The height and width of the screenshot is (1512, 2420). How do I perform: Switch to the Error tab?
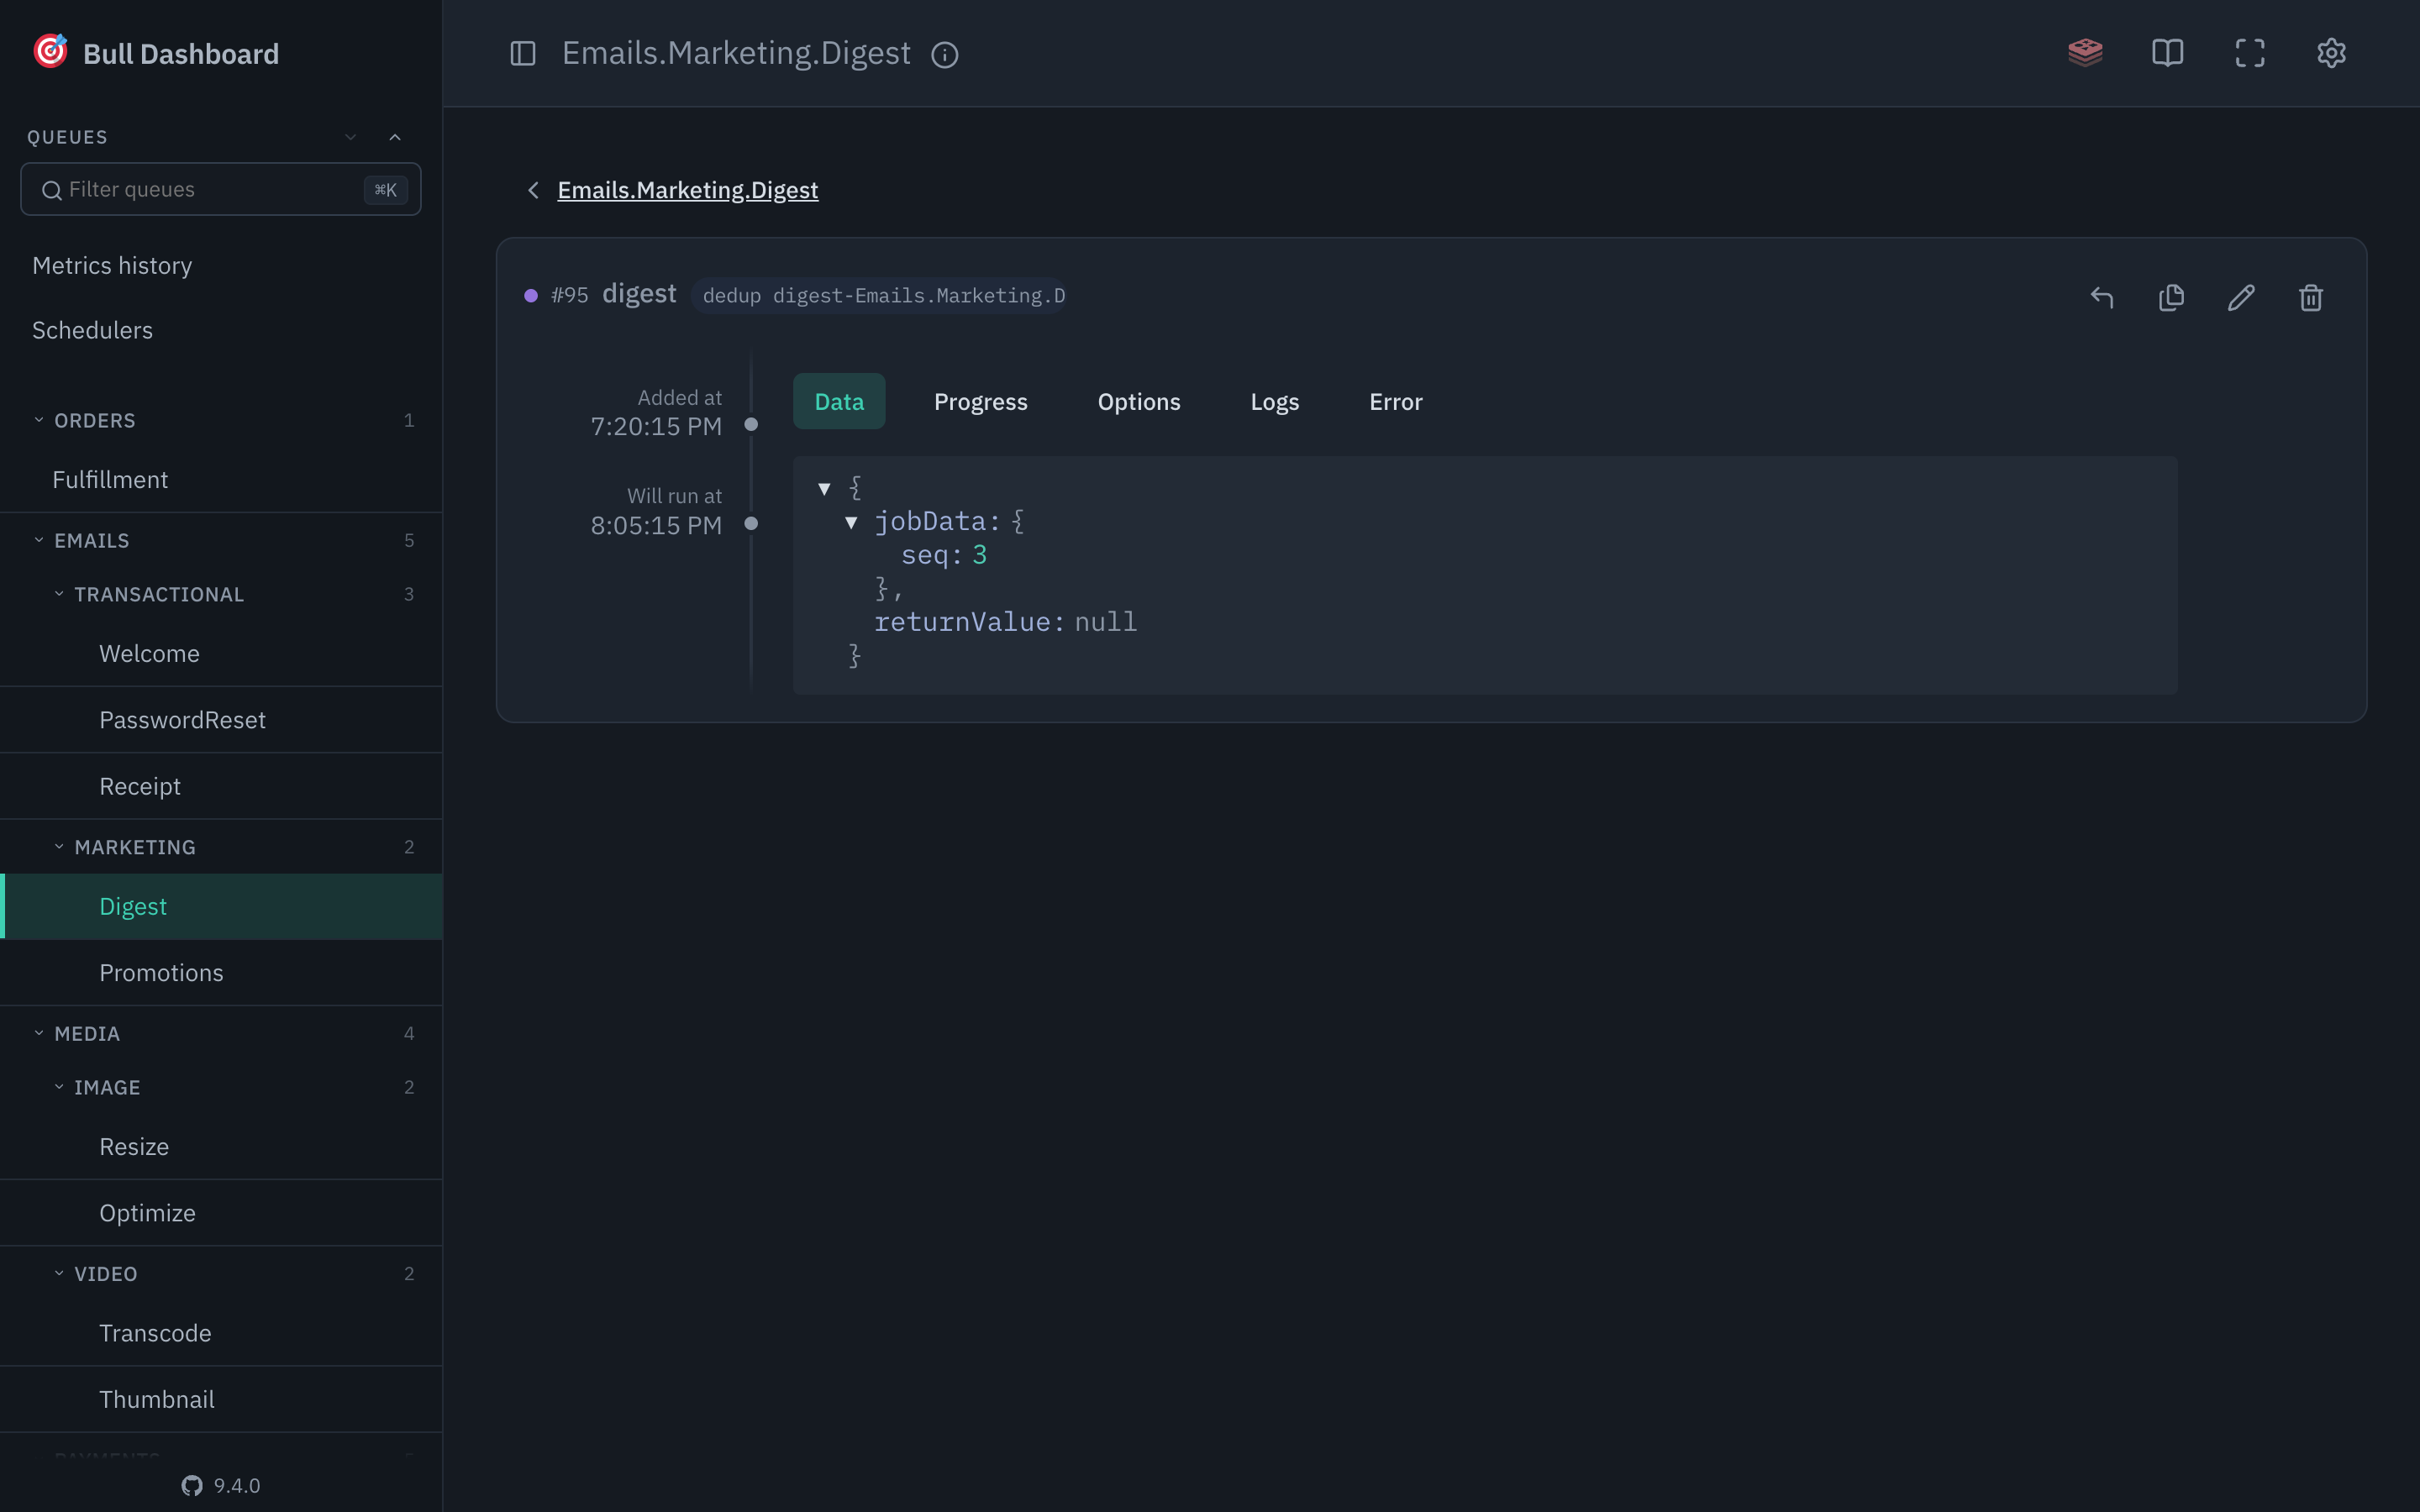(1395, 401)
